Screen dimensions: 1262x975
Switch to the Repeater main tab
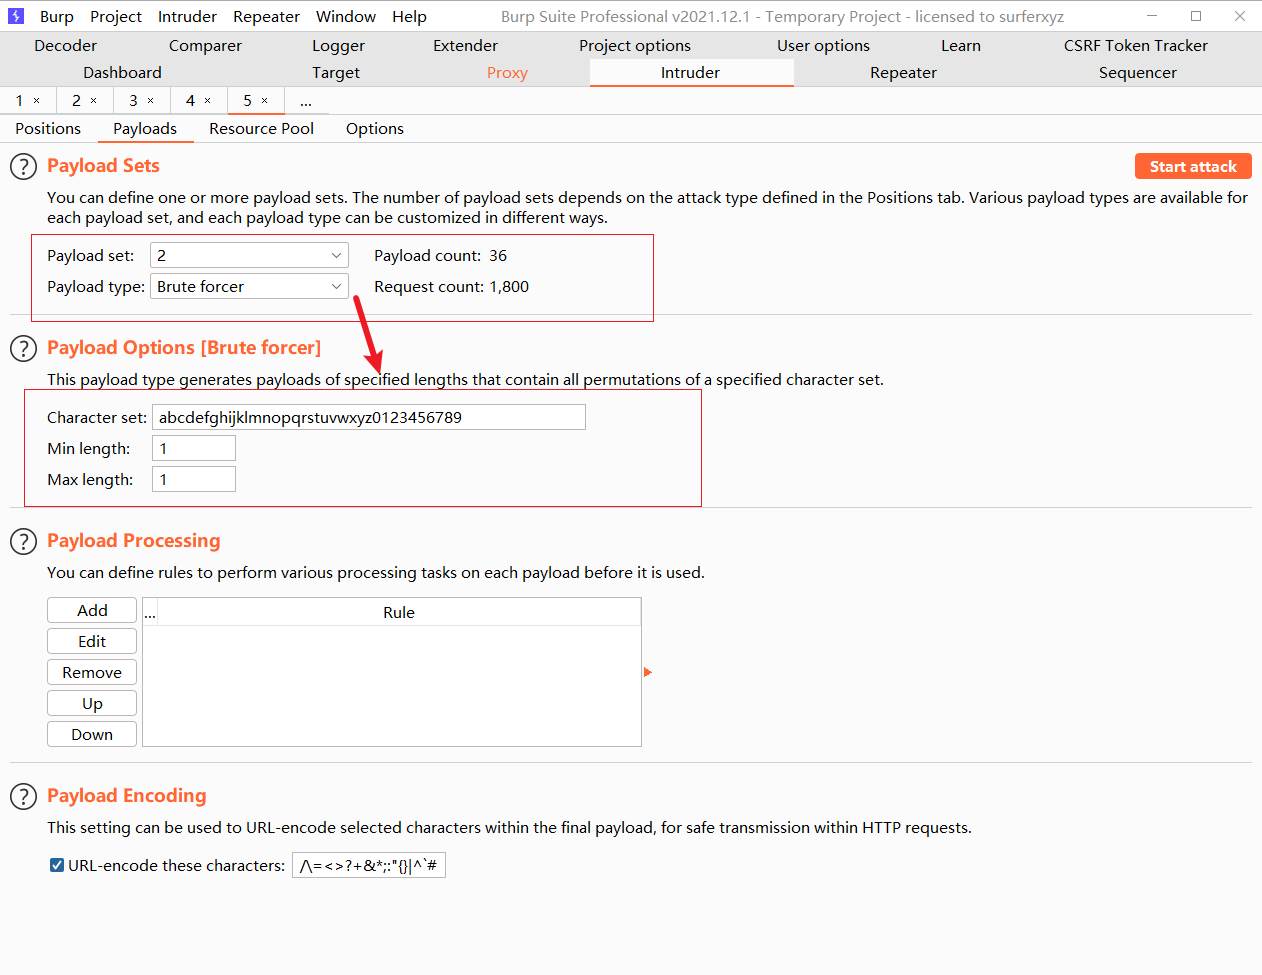pos(903,73)
